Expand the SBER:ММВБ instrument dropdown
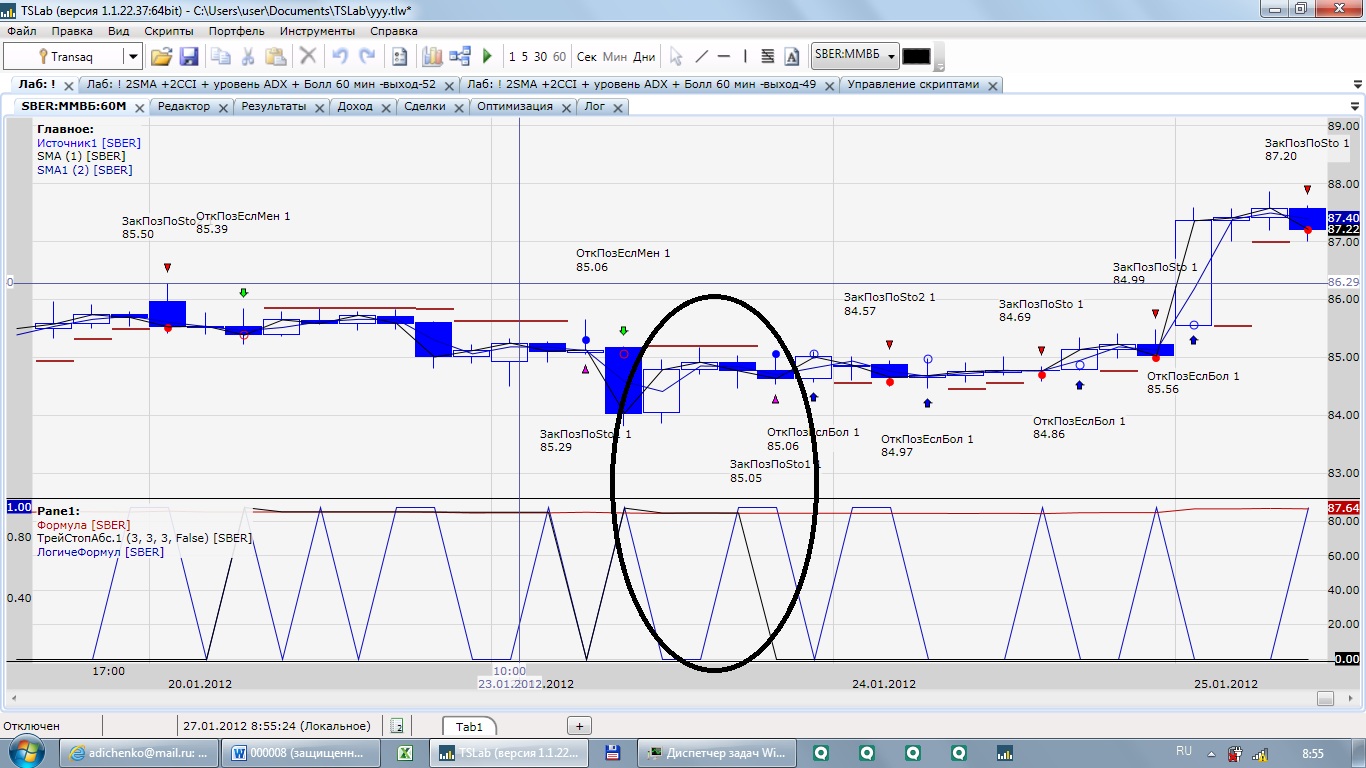This screenshot has width=1366, height=768. [891, 57]
